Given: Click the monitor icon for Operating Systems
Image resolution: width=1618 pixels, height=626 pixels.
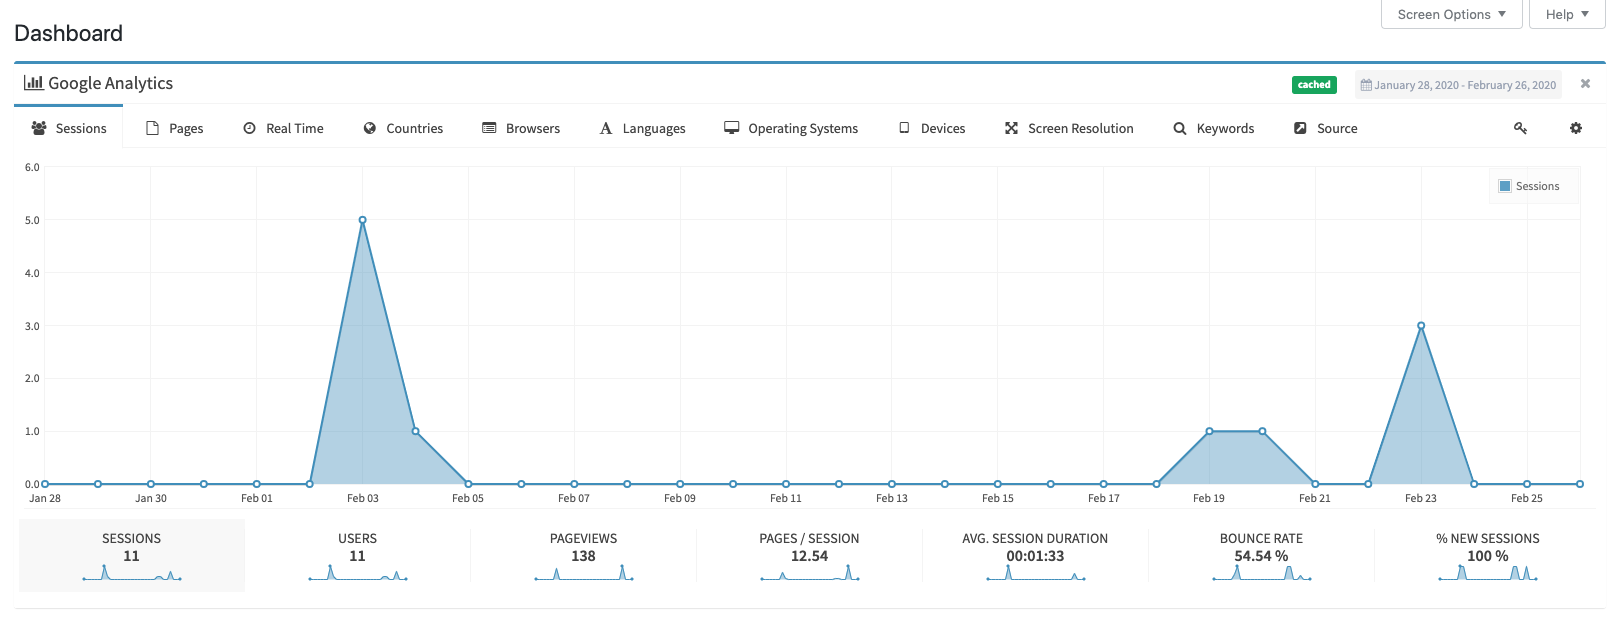Looking at the screenshot, I should point(732,128).
